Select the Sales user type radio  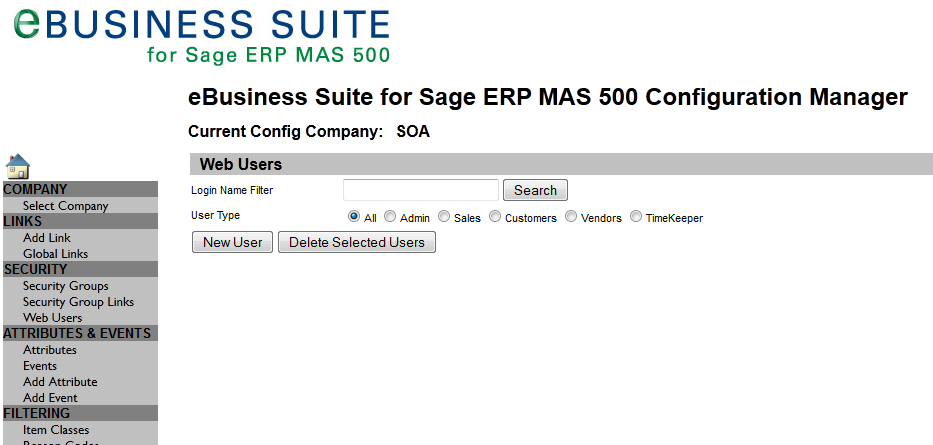[x=444, y=217]
